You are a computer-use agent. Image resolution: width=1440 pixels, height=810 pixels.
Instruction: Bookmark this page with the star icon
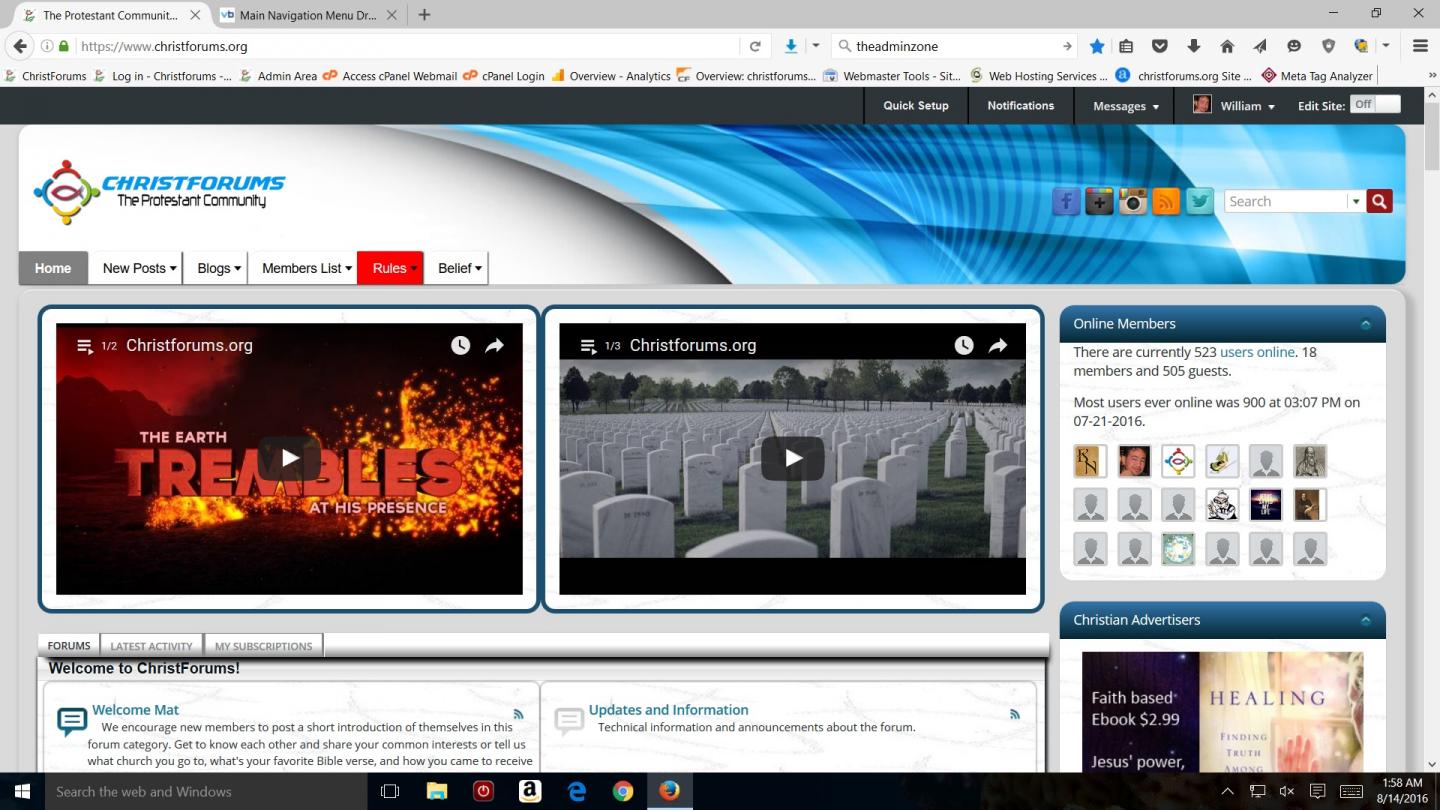(x=1097, y=46)
